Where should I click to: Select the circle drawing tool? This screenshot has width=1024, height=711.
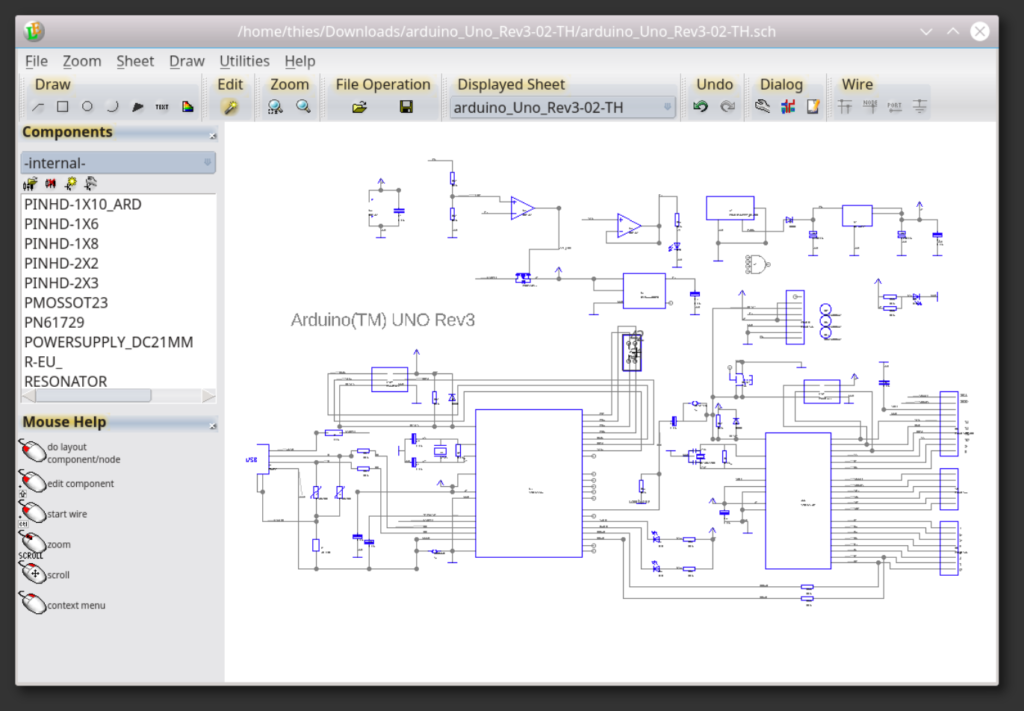point(87,105)
